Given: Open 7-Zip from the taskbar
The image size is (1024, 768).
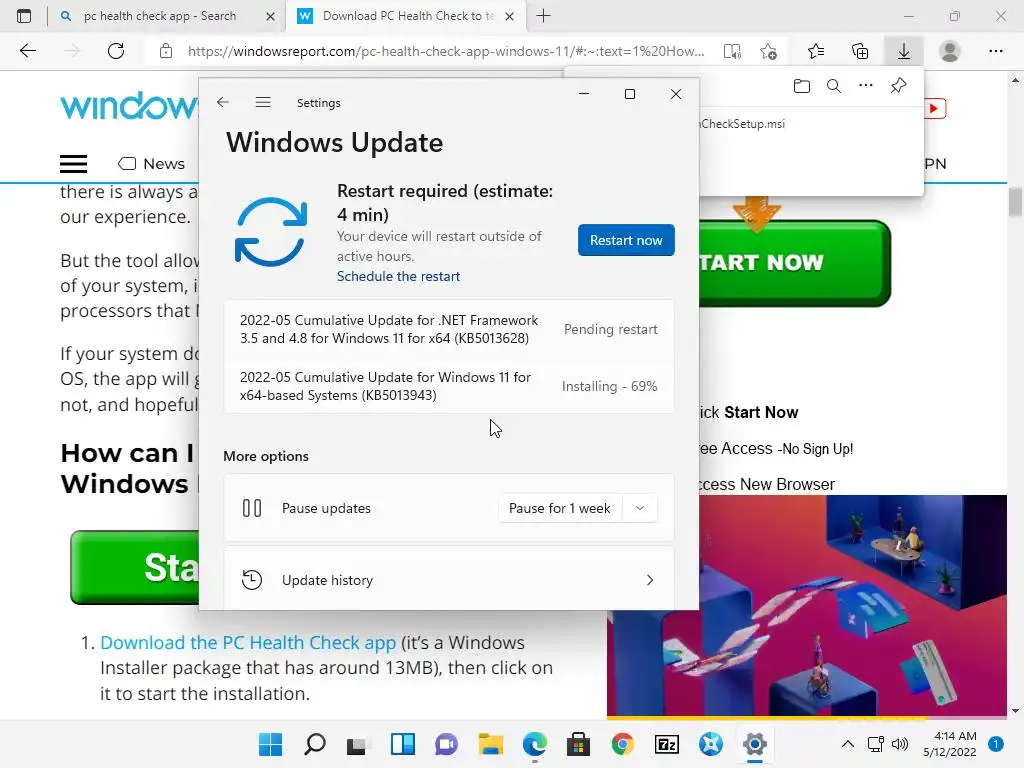Looking at the screenshot, I should pyautogui.click(x=667, y=744).
